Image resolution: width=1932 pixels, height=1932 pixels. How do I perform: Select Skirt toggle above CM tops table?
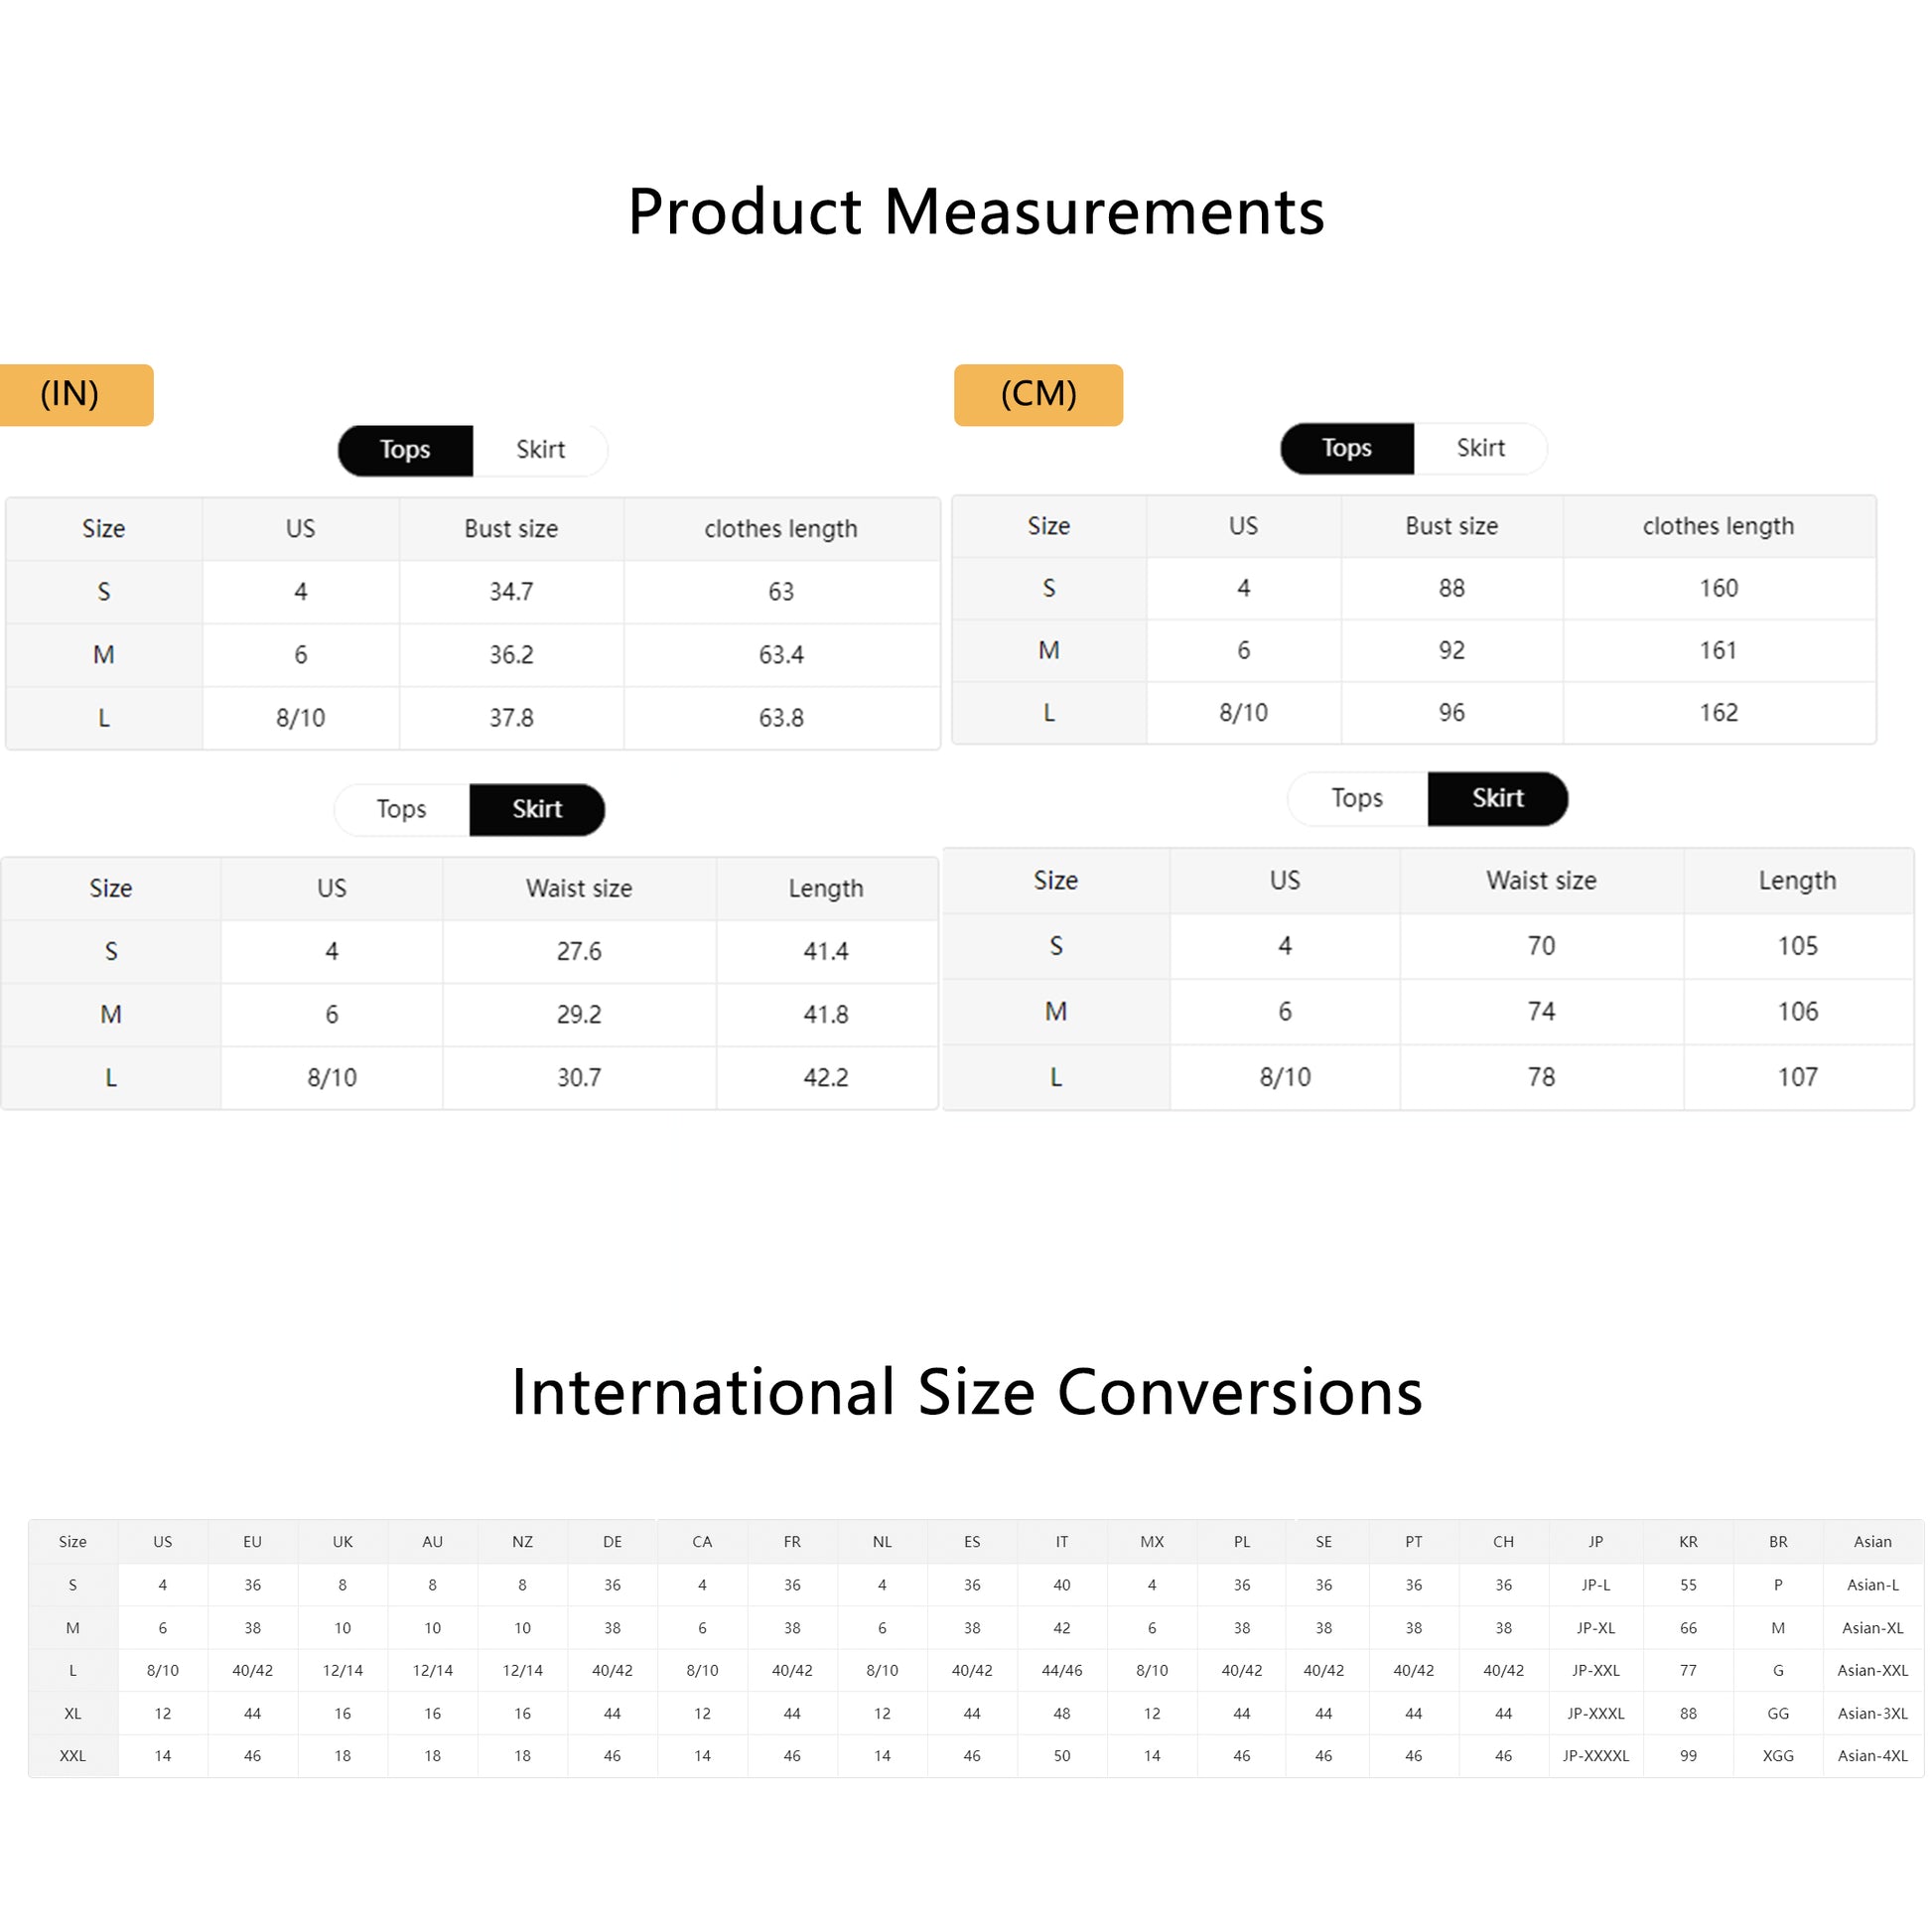click(x=1480, y=448)
